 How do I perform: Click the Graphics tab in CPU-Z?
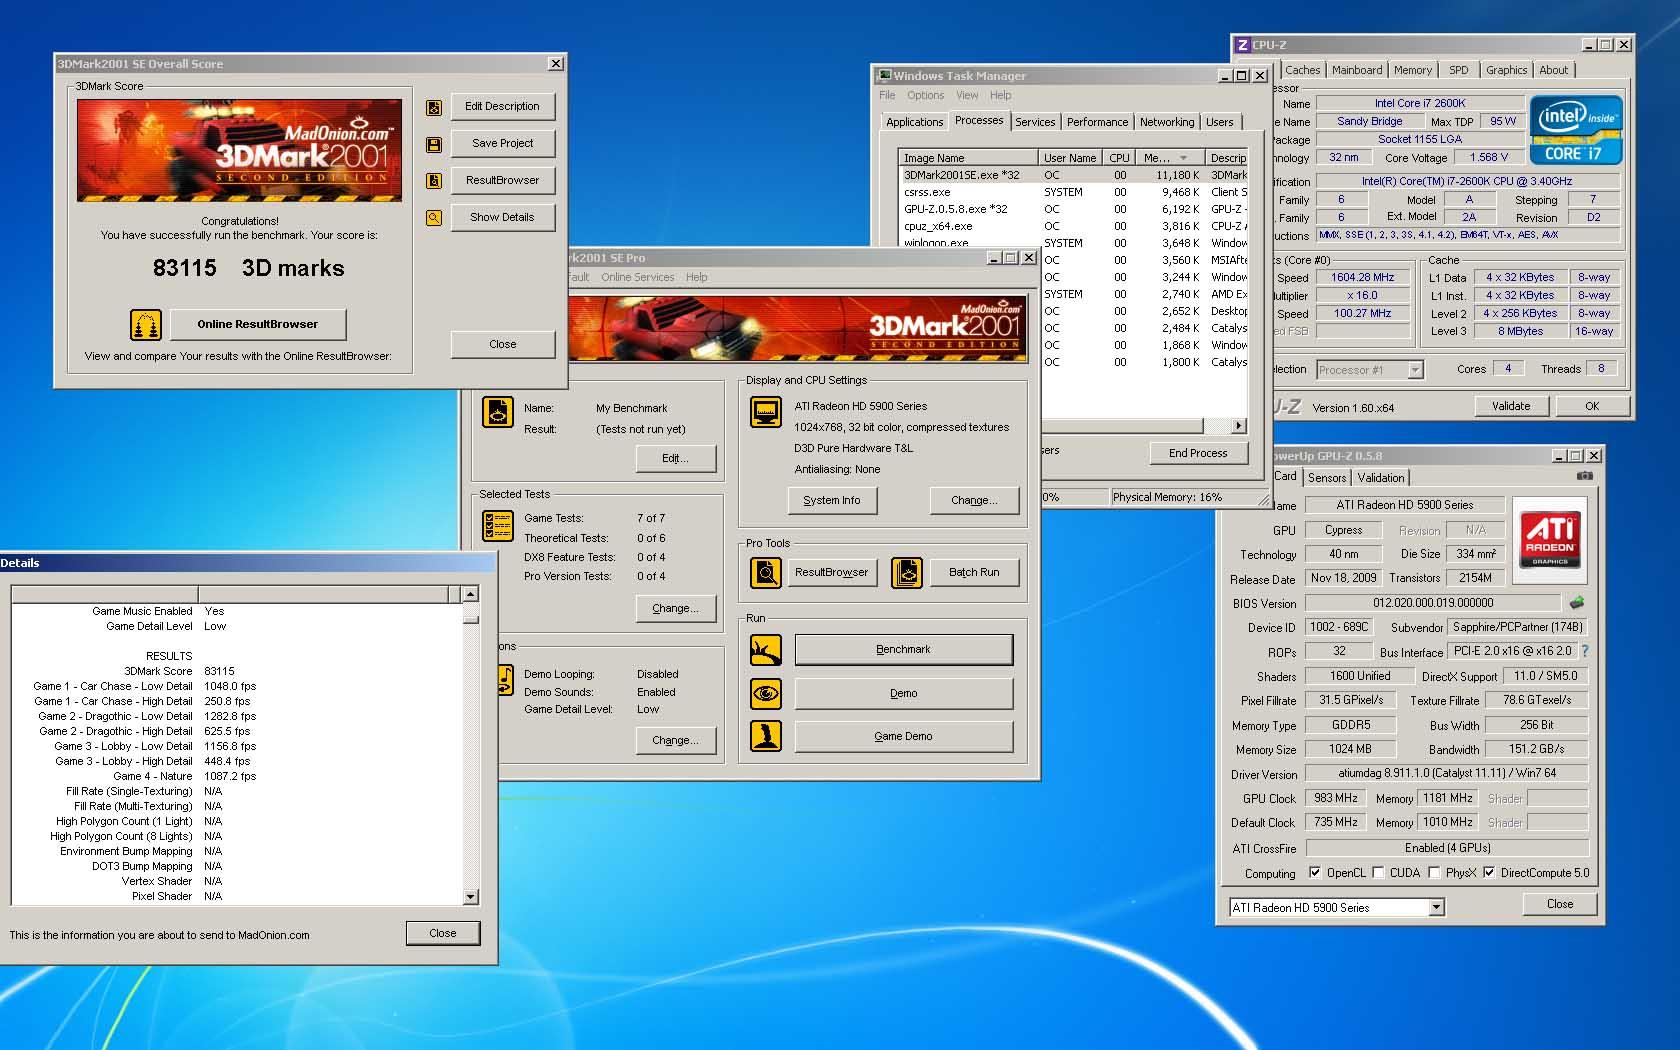1506,70
